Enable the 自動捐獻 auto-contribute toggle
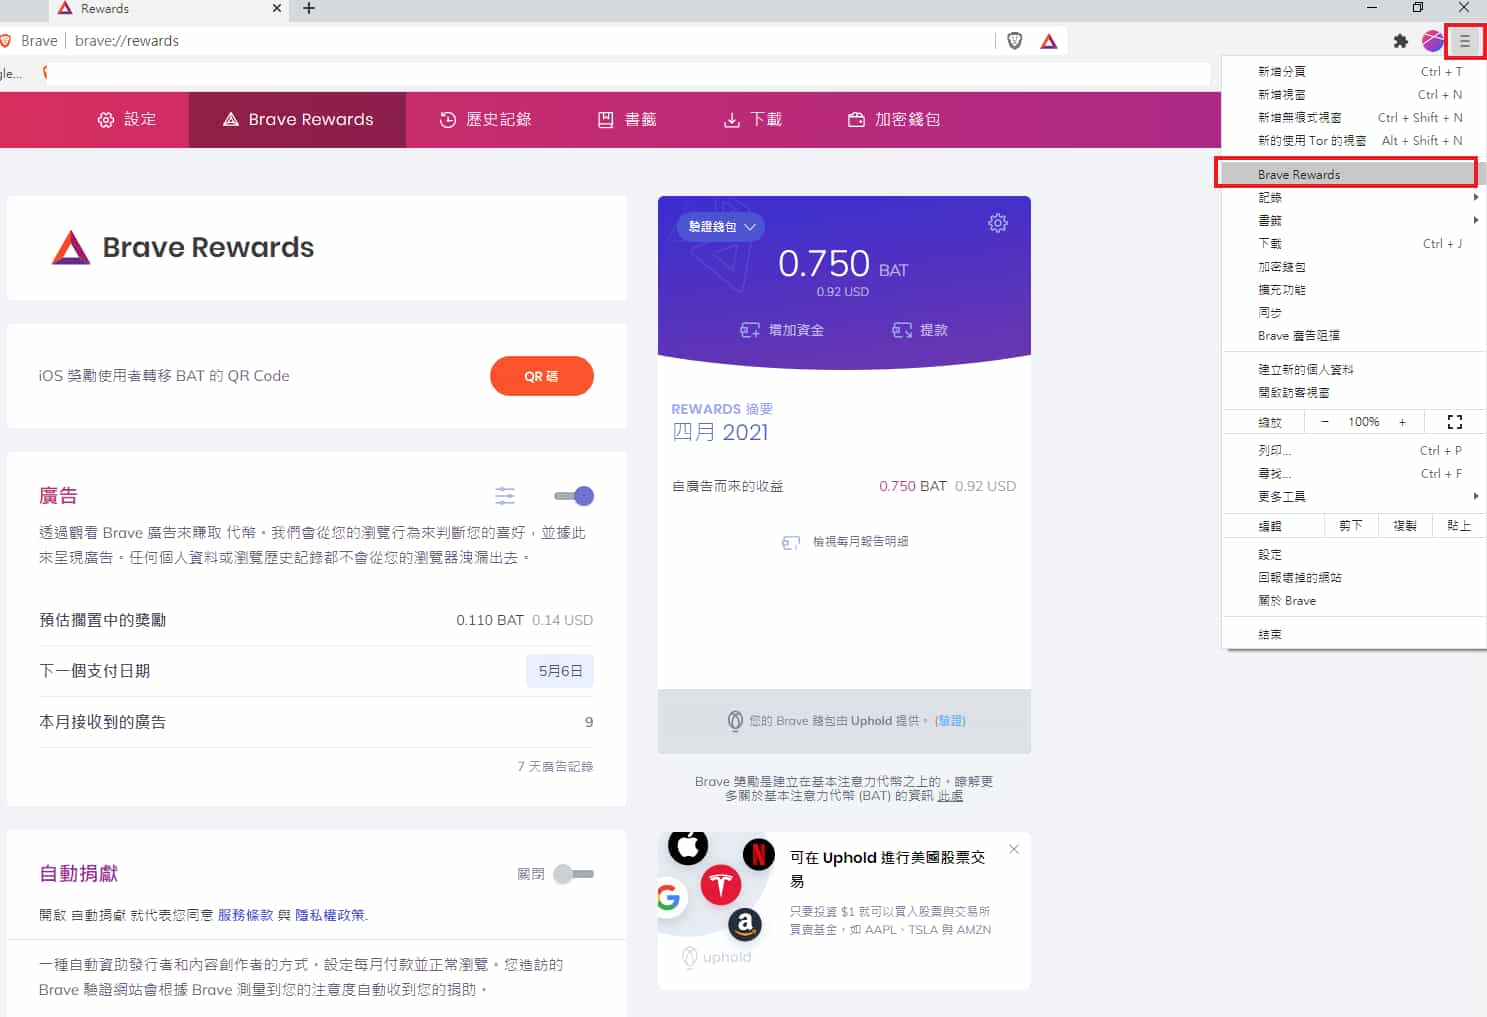The height and width of the screenshot is (1017, 1487). [x=574, y=874]
